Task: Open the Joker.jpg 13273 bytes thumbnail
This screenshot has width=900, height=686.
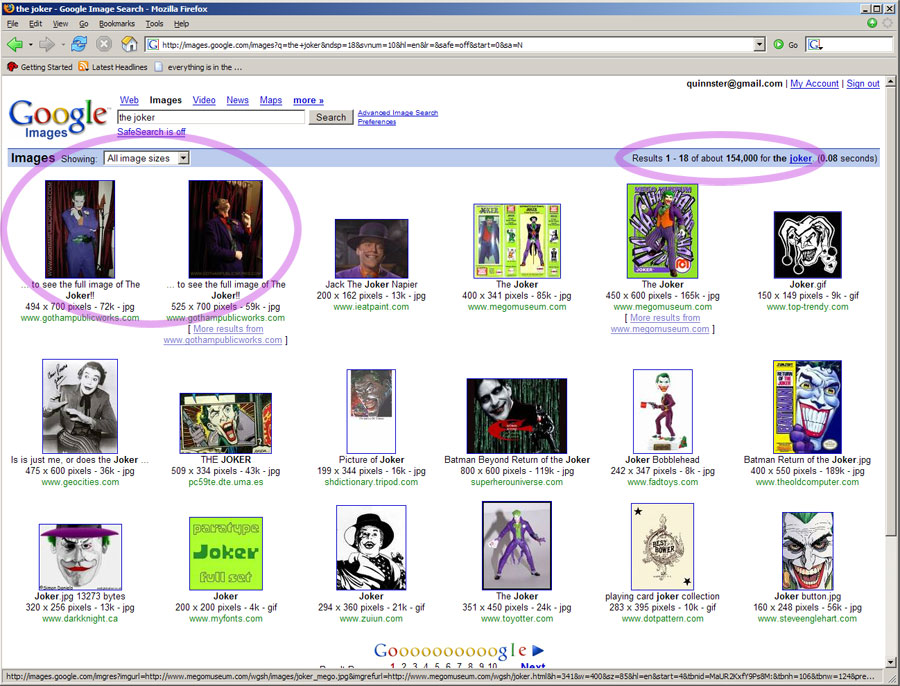Action: click(80, 557)
